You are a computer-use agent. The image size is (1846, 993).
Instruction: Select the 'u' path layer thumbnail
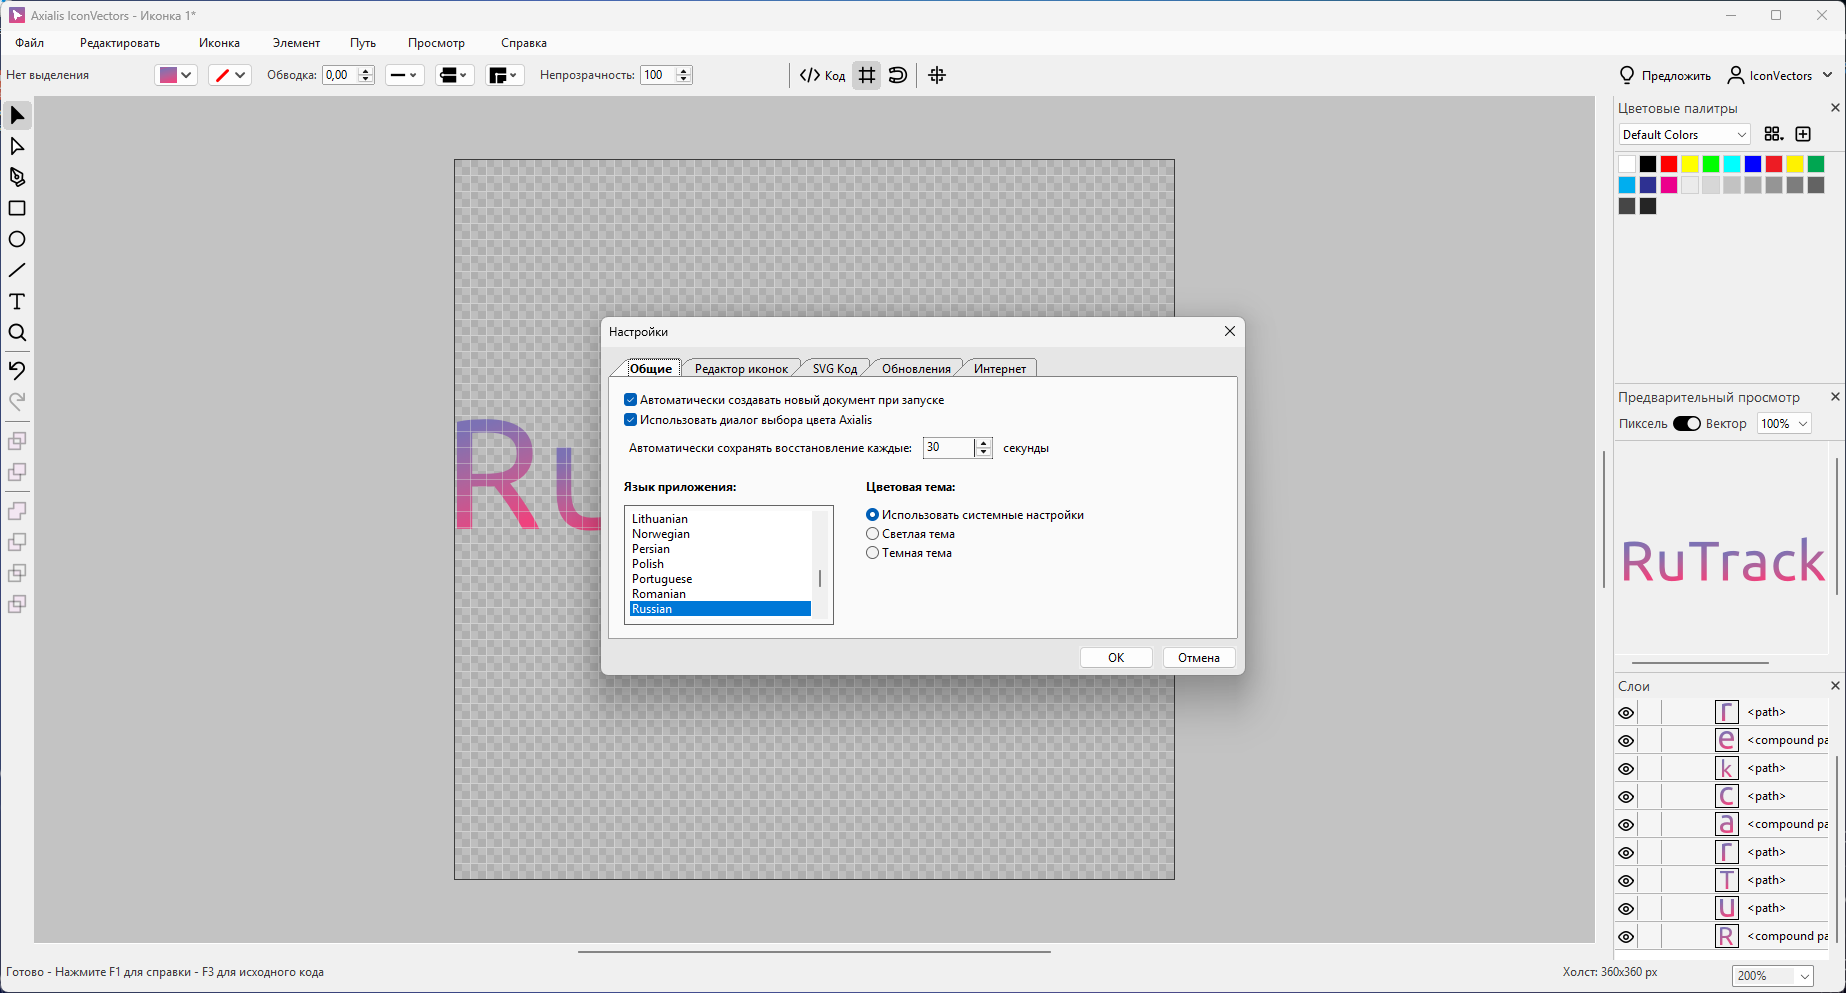pos(1727,908)
